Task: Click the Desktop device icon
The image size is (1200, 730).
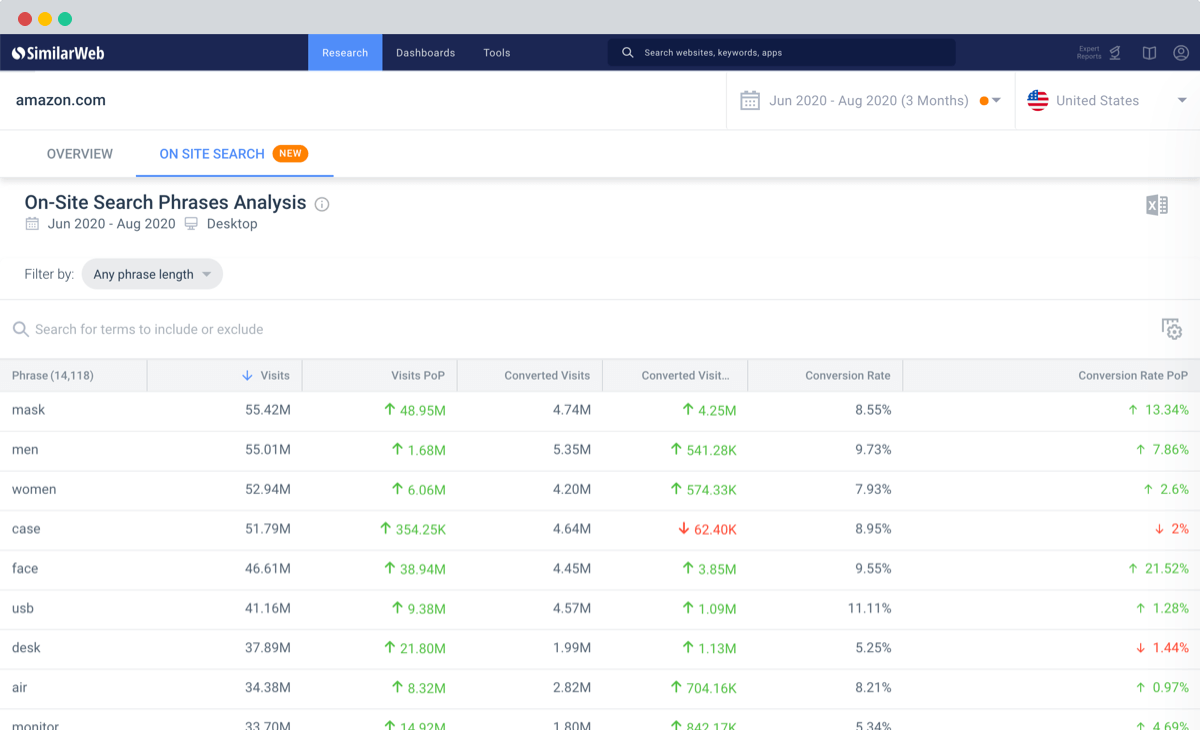Action: click(x=191, y=224)
